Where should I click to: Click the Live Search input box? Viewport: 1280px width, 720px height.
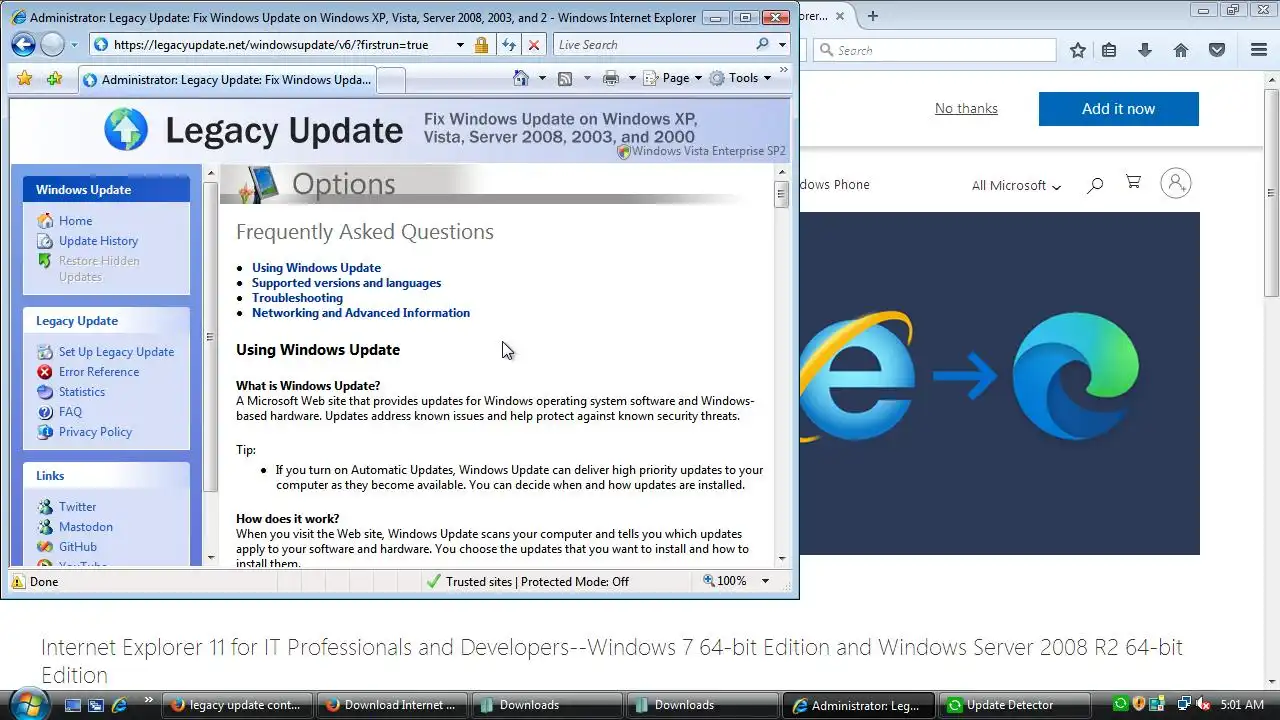point(652,44)
